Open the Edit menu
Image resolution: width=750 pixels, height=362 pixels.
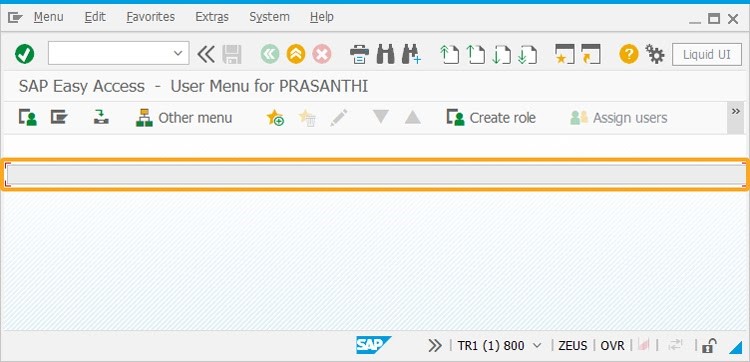(x=95, y=17)
